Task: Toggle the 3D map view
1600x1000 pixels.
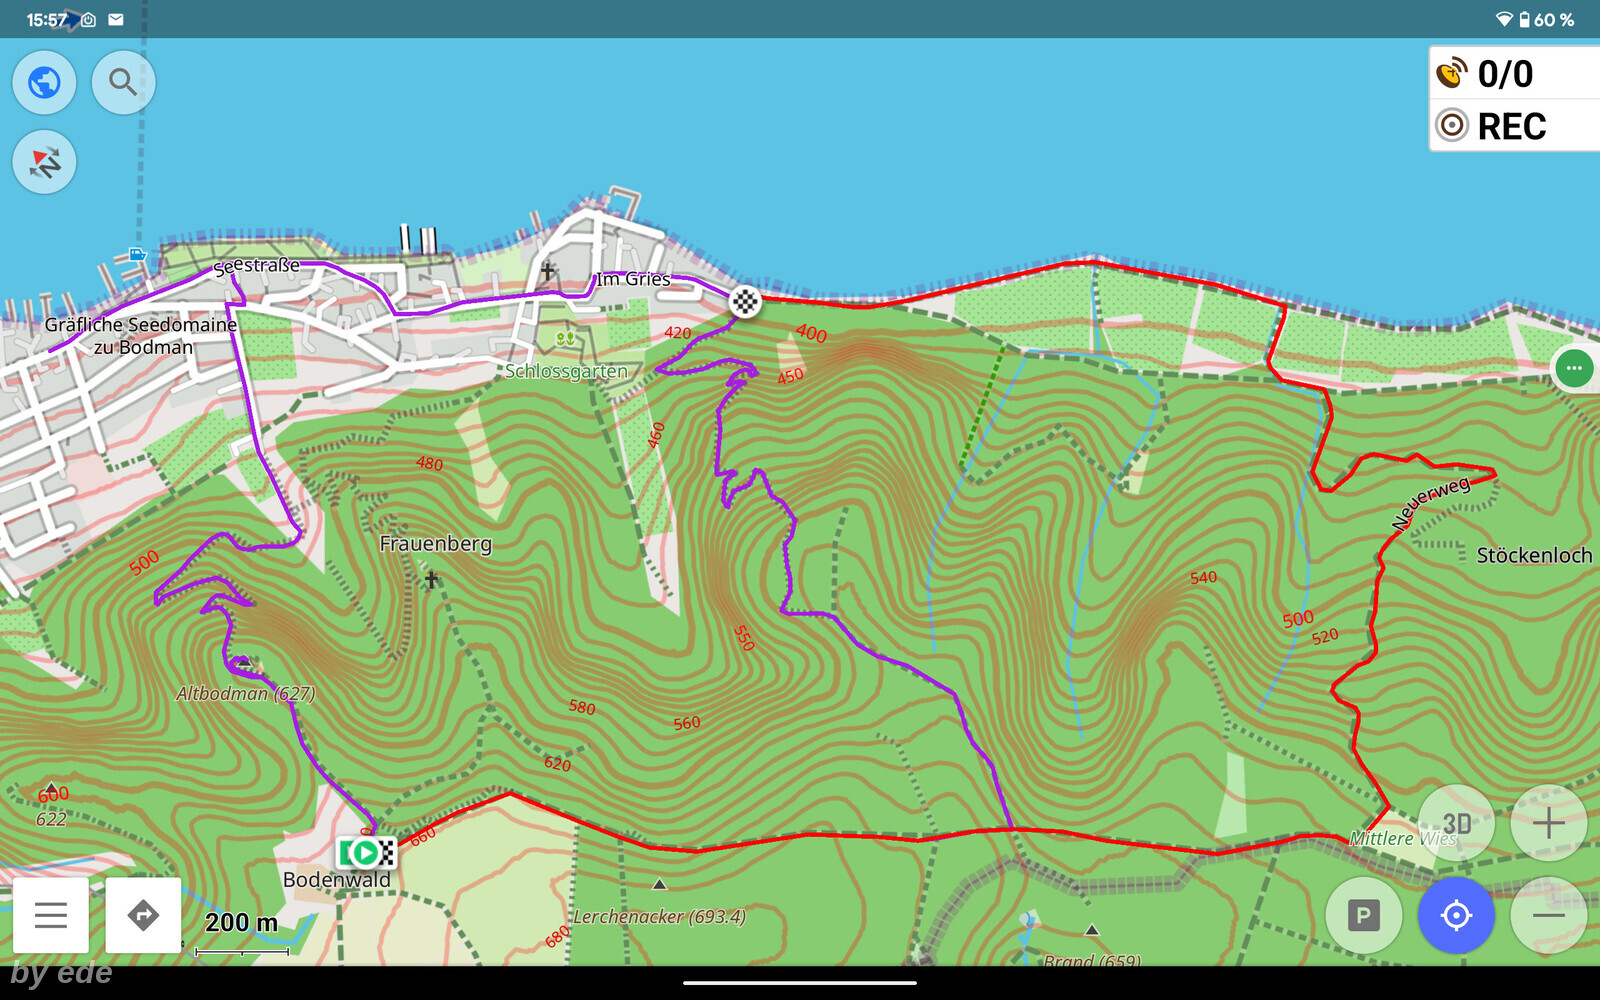Action: tap(1456, 823)
